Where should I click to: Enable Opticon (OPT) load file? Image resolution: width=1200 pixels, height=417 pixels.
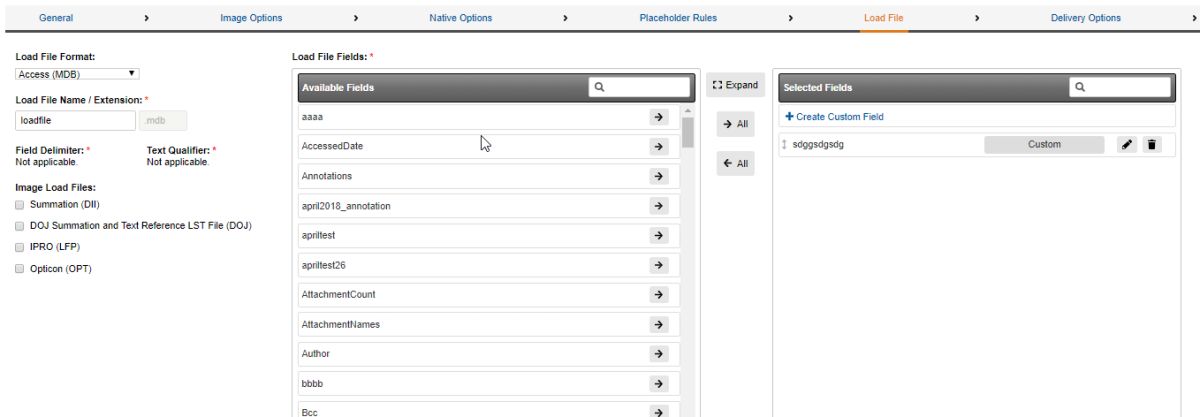coord(20,268)
